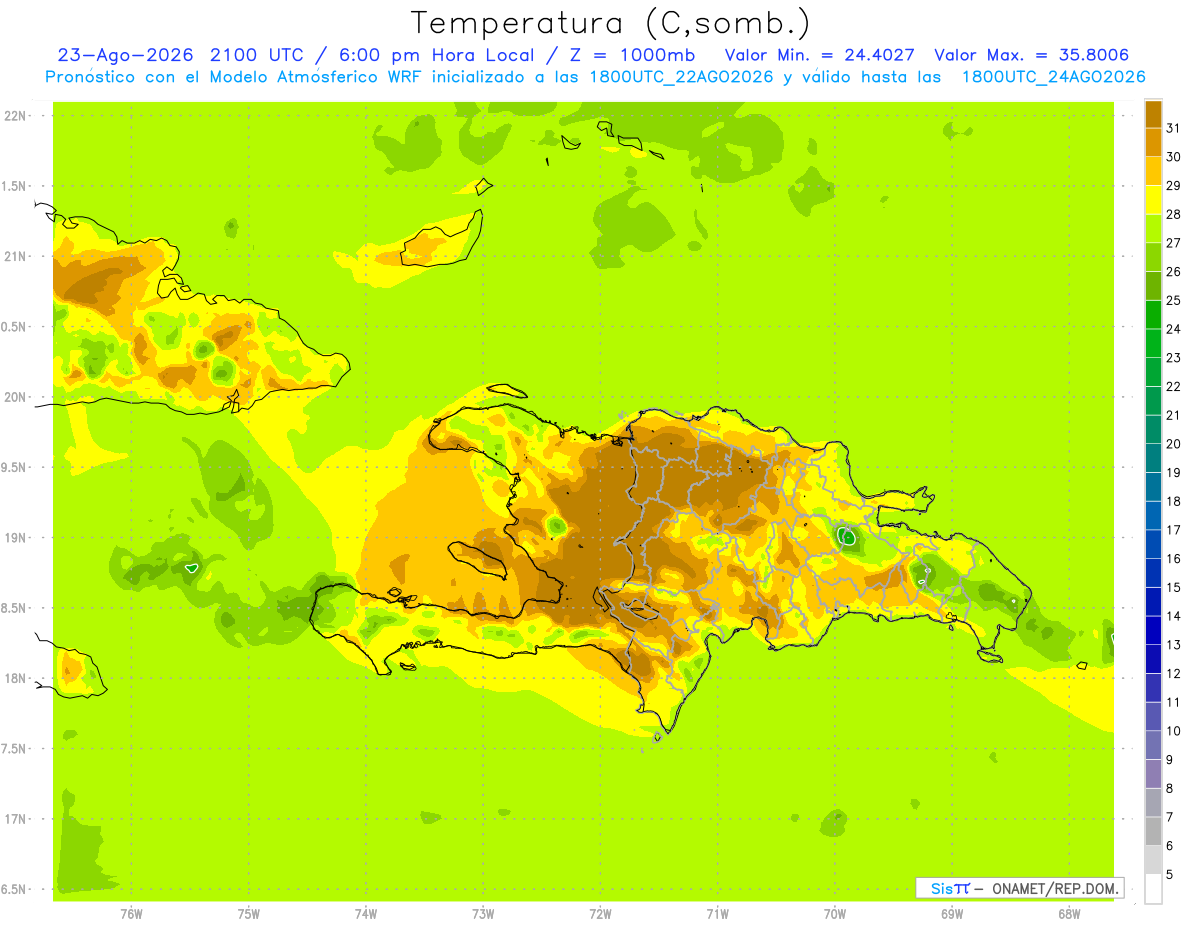This screenshot has width=1200, height=927.
Task: Pick the dark blue swatch between 13 and 14
Action: pos(1153,630)
